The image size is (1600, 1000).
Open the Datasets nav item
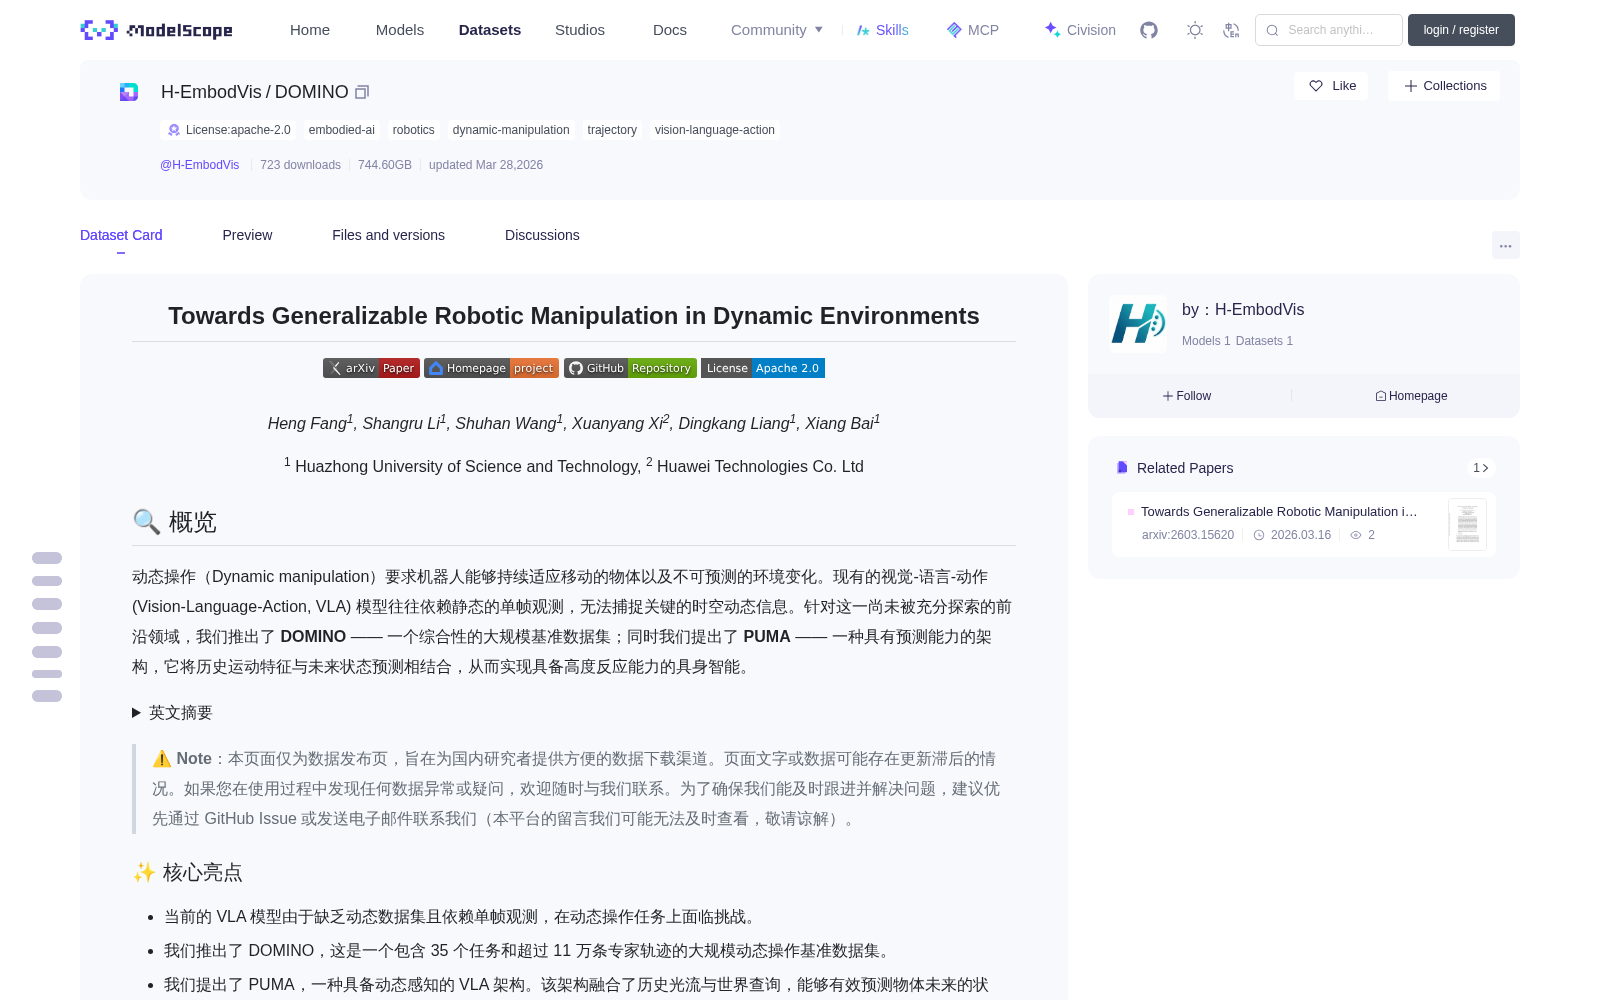point(490,30)
